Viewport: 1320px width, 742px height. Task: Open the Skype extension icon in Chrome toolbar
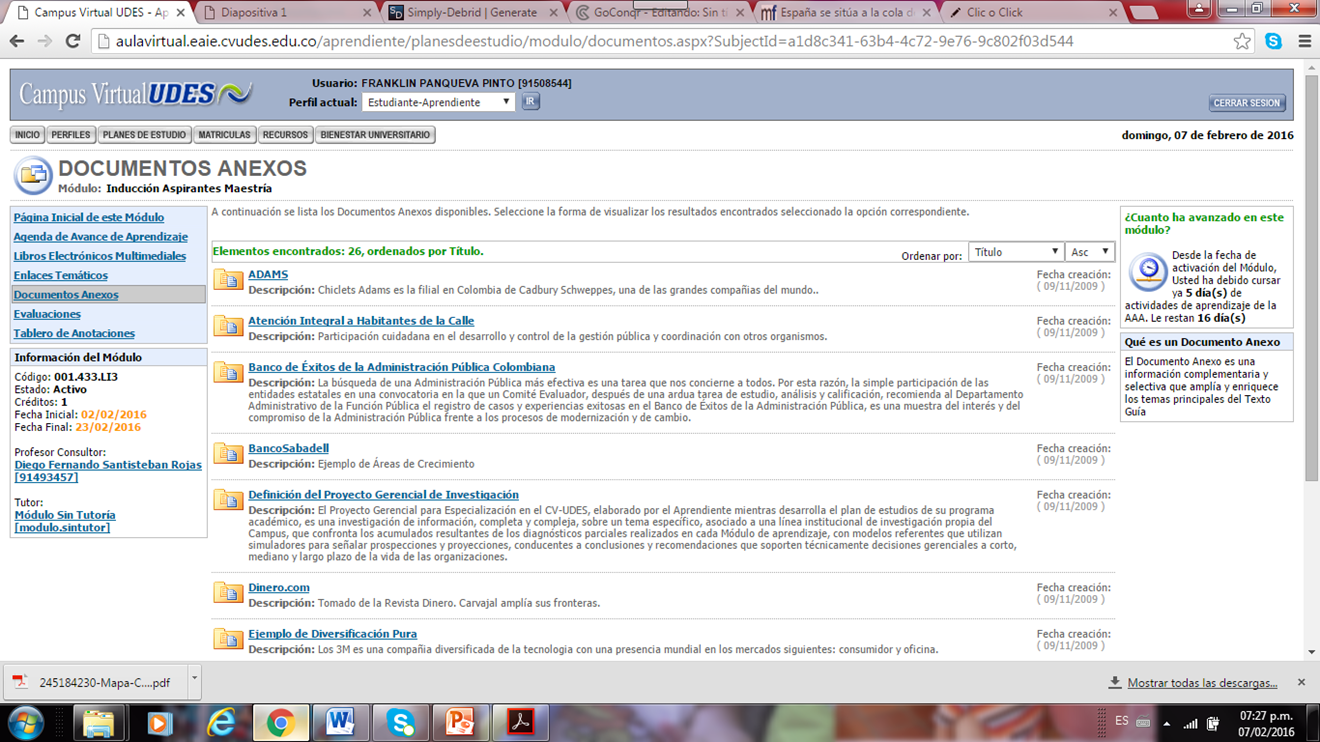(x=1273, y=41)
